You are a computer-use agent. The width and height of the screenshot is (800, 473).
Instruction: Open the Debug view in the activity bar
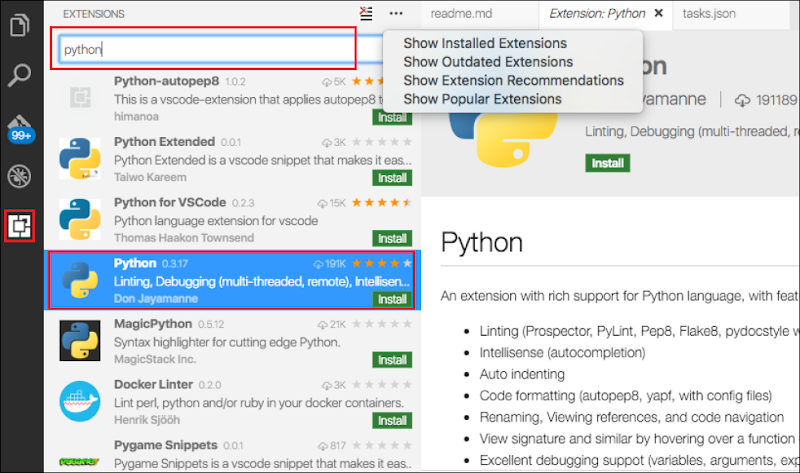click(x=19, y=177)
